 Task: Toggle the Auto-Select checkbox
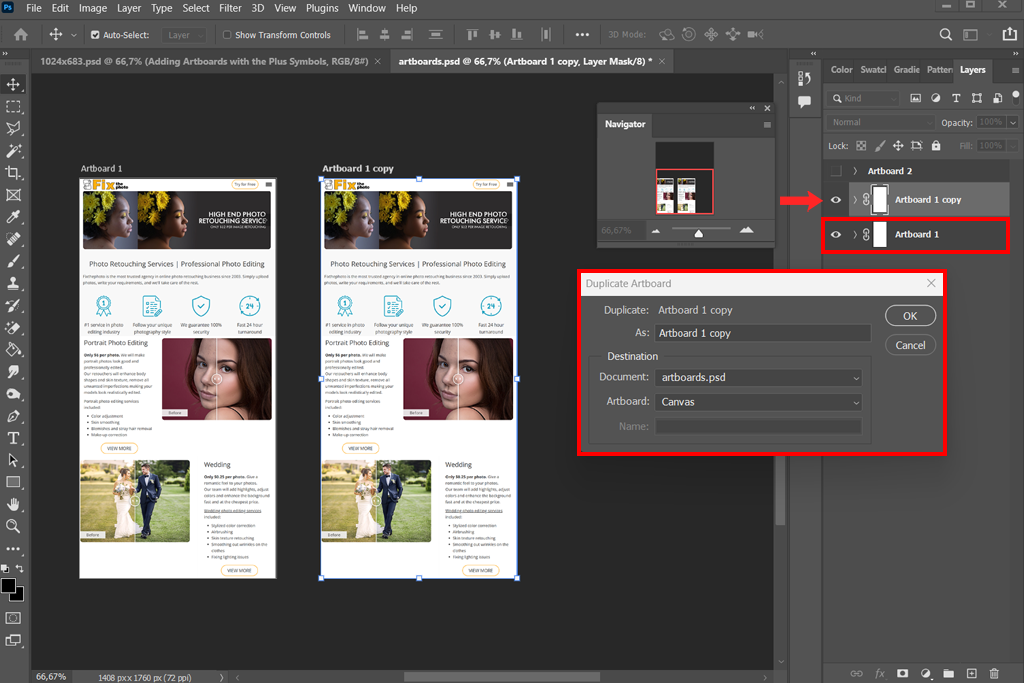point(95,35)
